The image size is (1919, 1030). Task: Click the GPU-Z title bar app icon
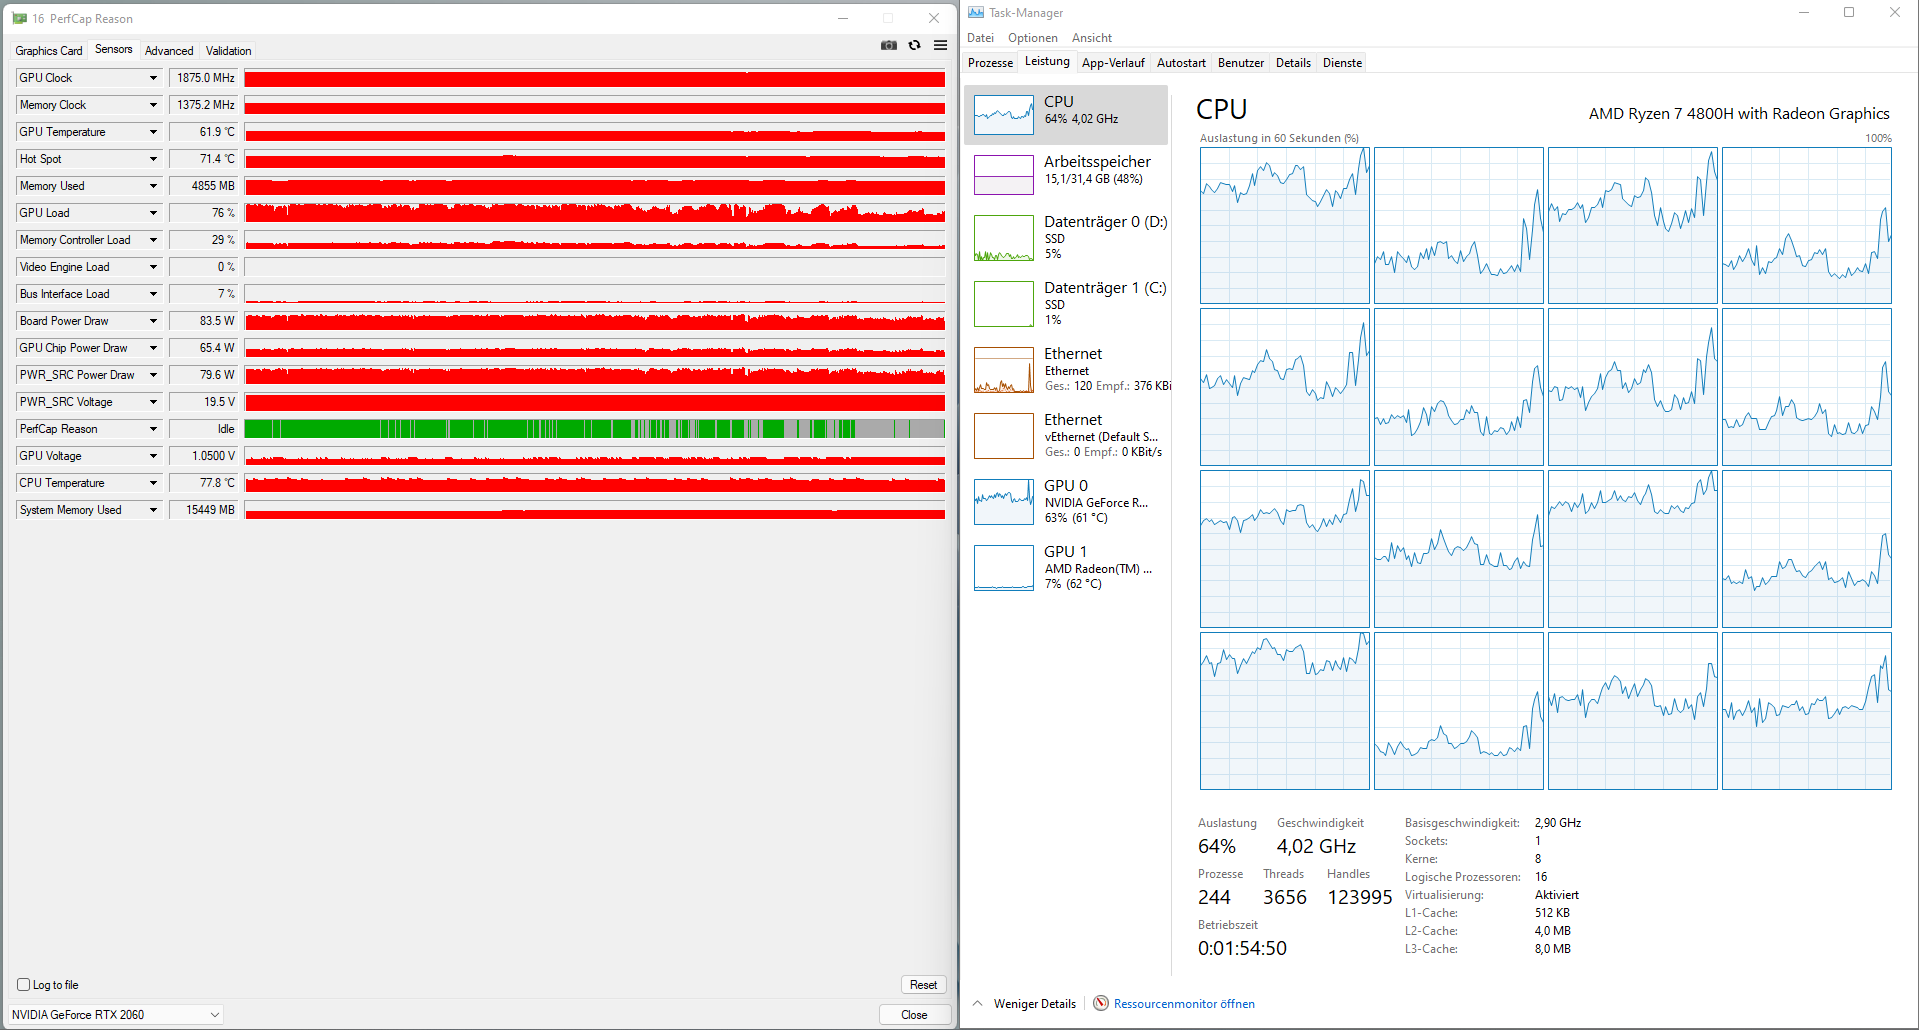(19, 18)
